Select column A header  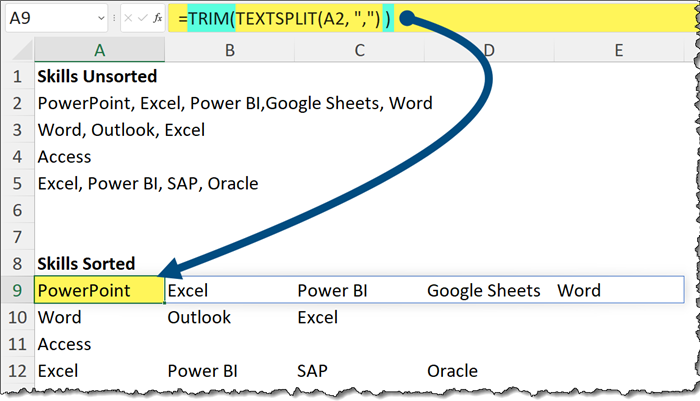pyautogui.click(x=98, y=51)
